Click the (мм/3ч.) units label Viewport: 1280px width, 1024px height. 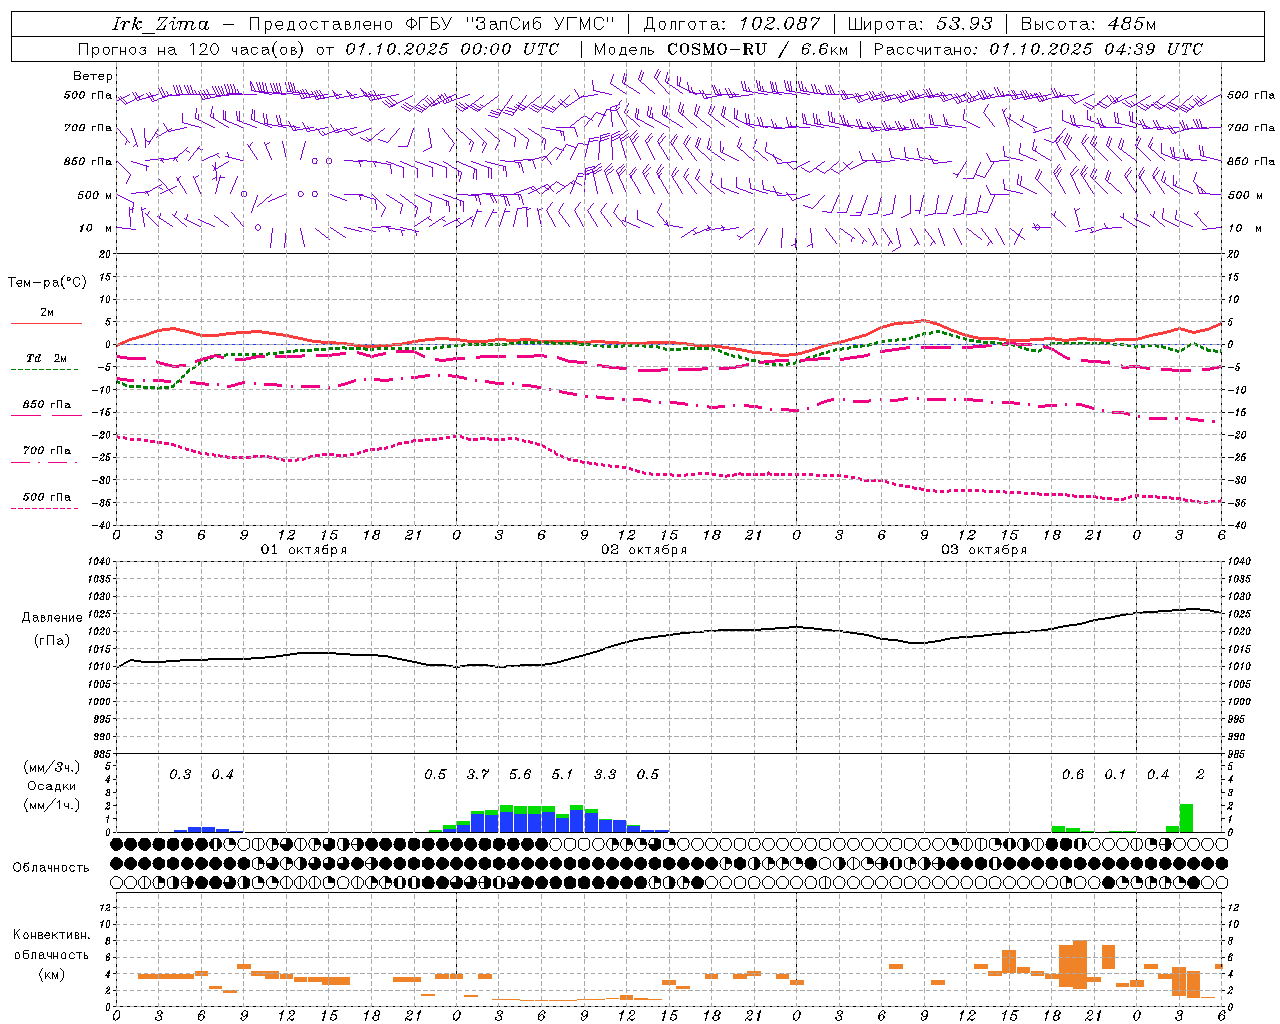tap(51, 767)
